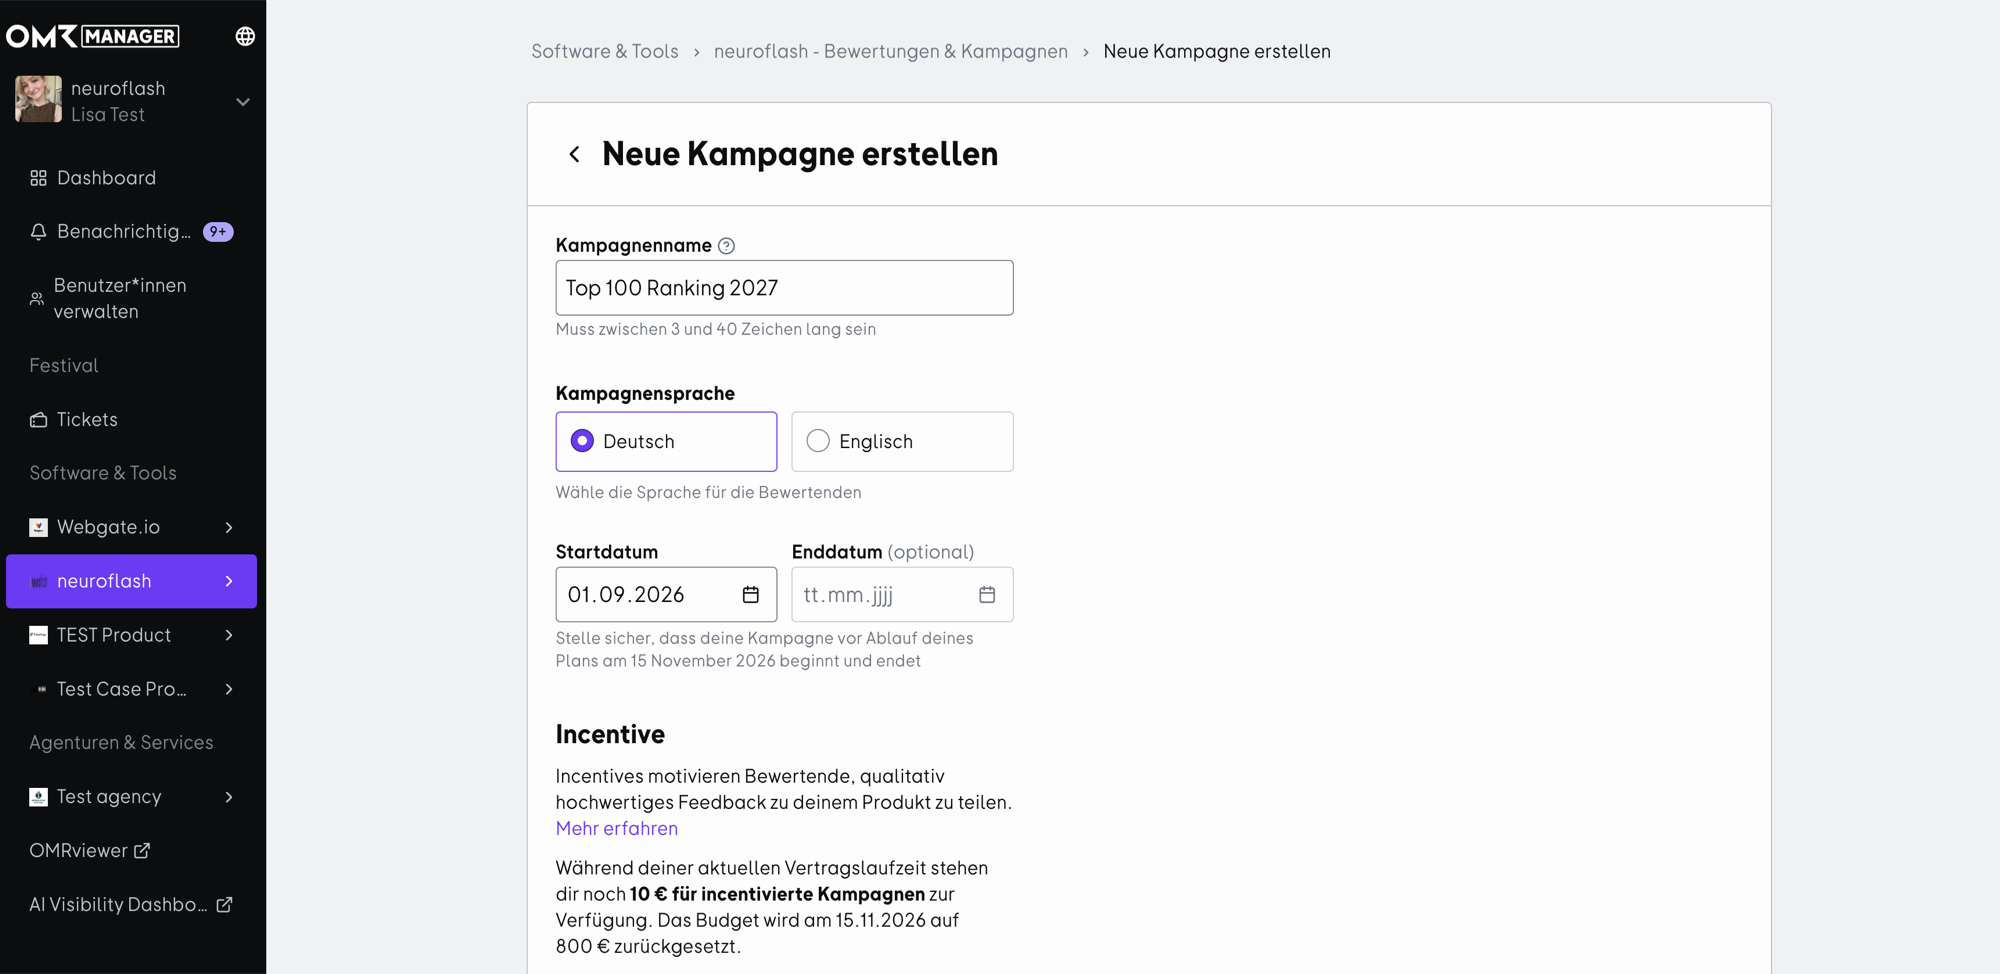Click the Test Case Pro… product icon
Image resolution: width=2000 pixels, height=974 pixels.
41,689
